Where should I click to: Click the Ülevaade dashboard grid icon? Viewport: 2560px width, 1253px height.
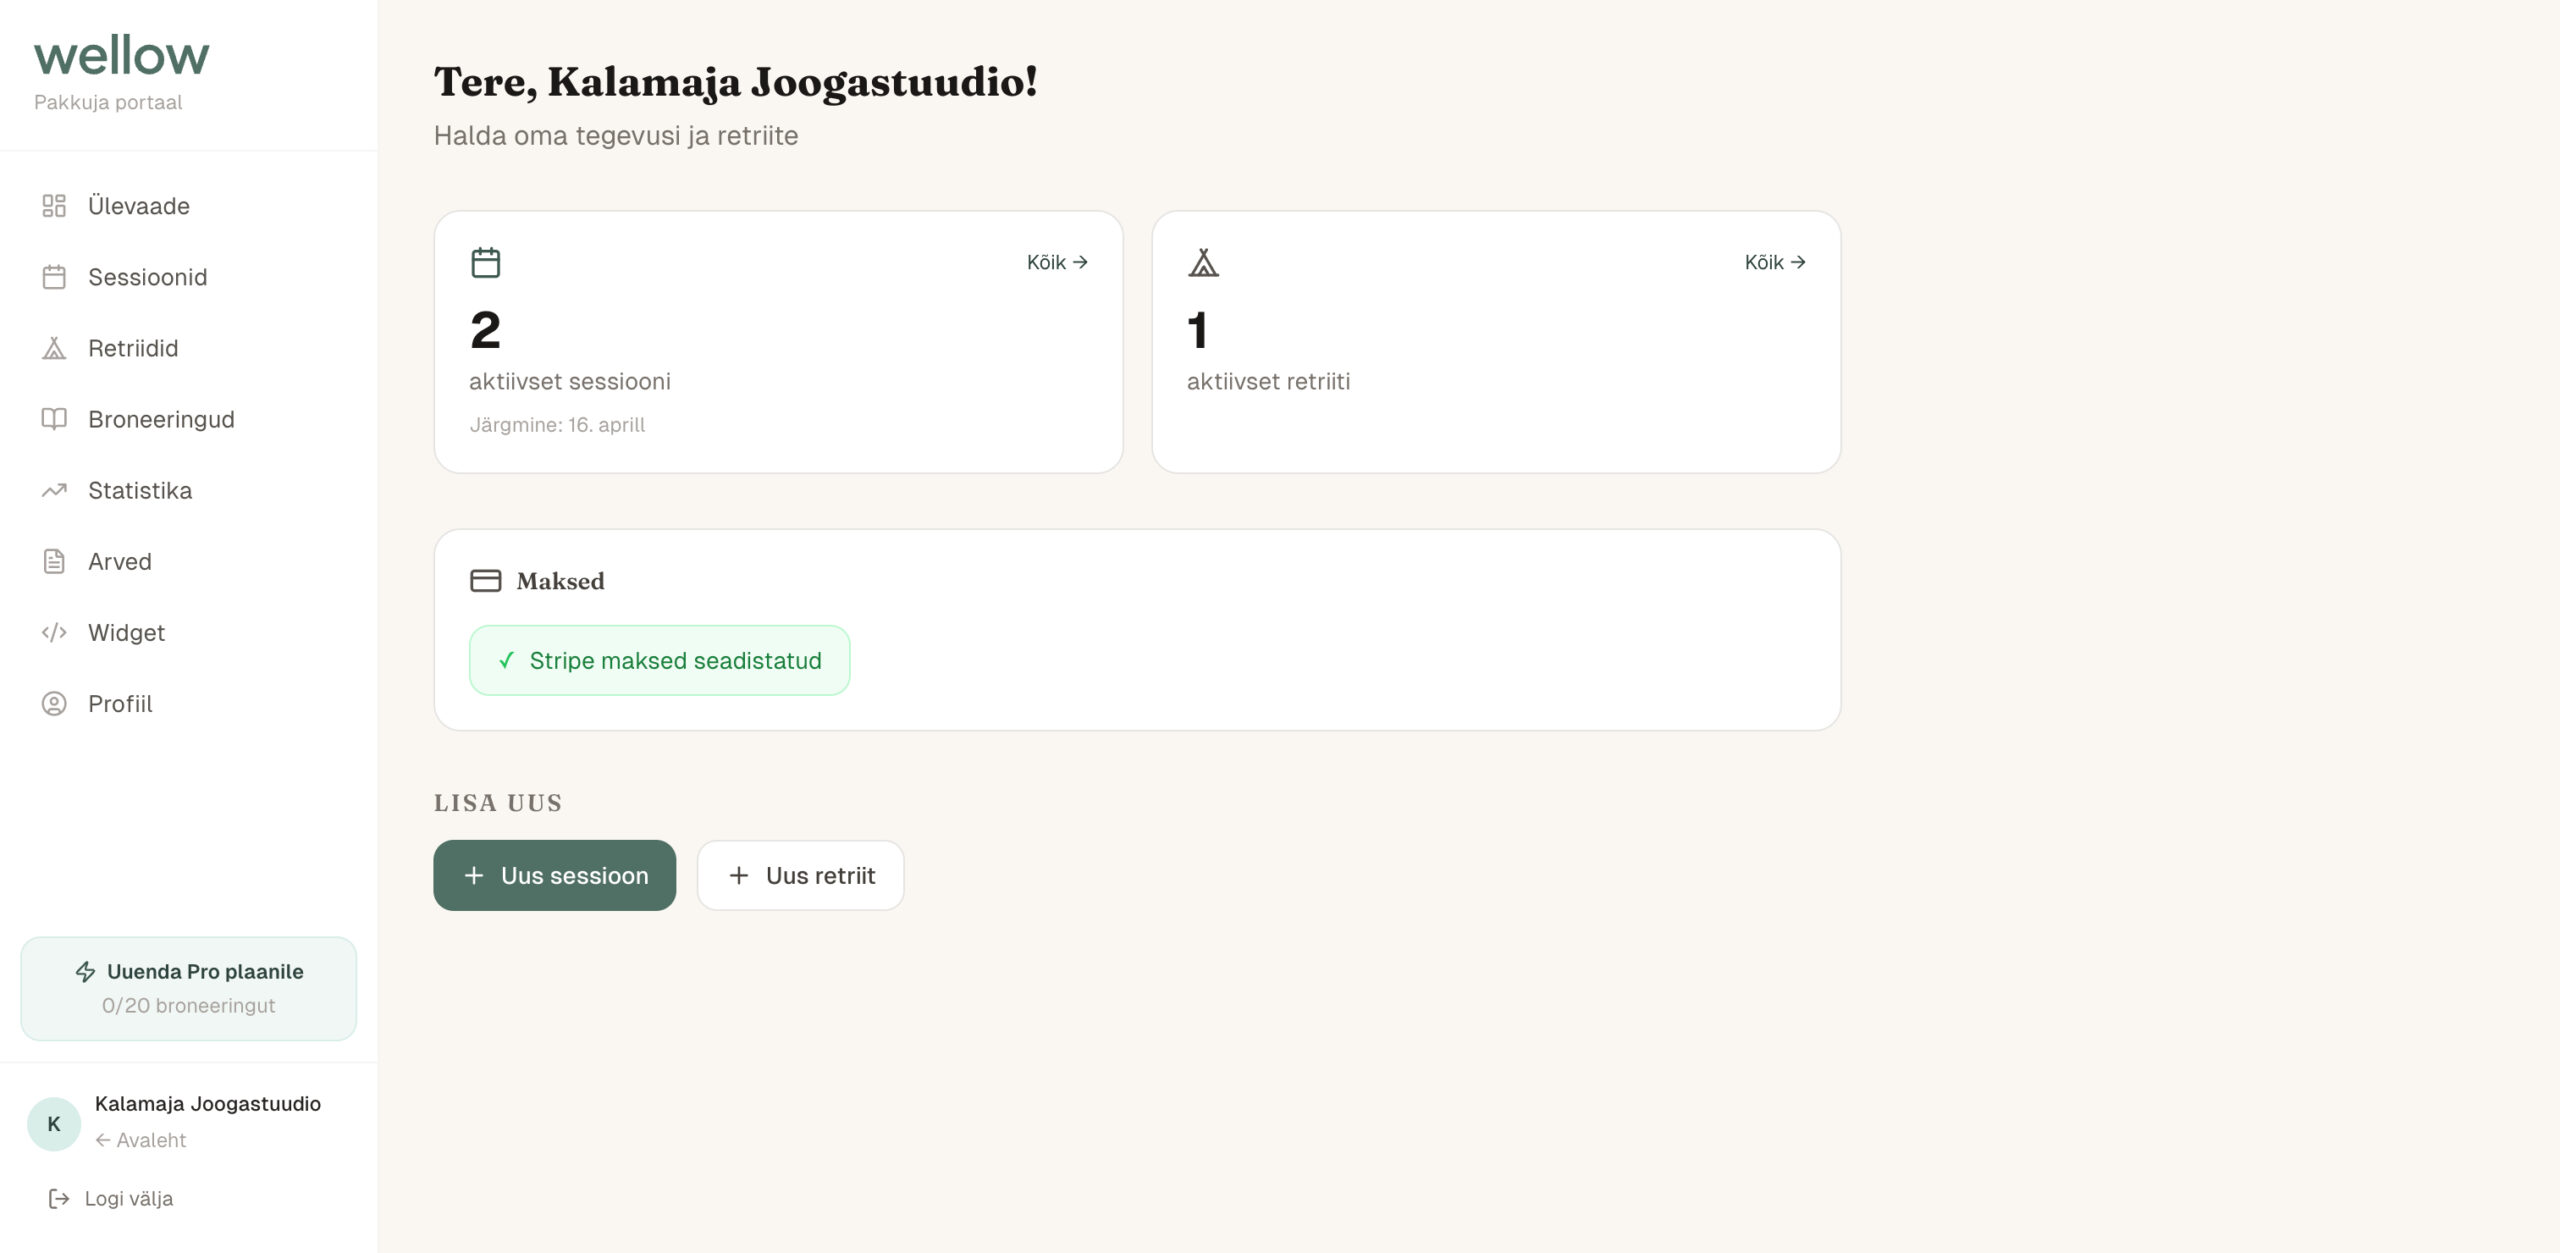(54, 206)
